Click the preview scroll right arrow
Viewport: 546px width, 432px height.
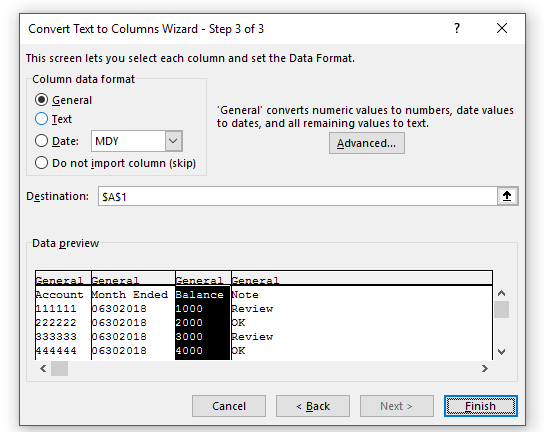pos(484,368)
